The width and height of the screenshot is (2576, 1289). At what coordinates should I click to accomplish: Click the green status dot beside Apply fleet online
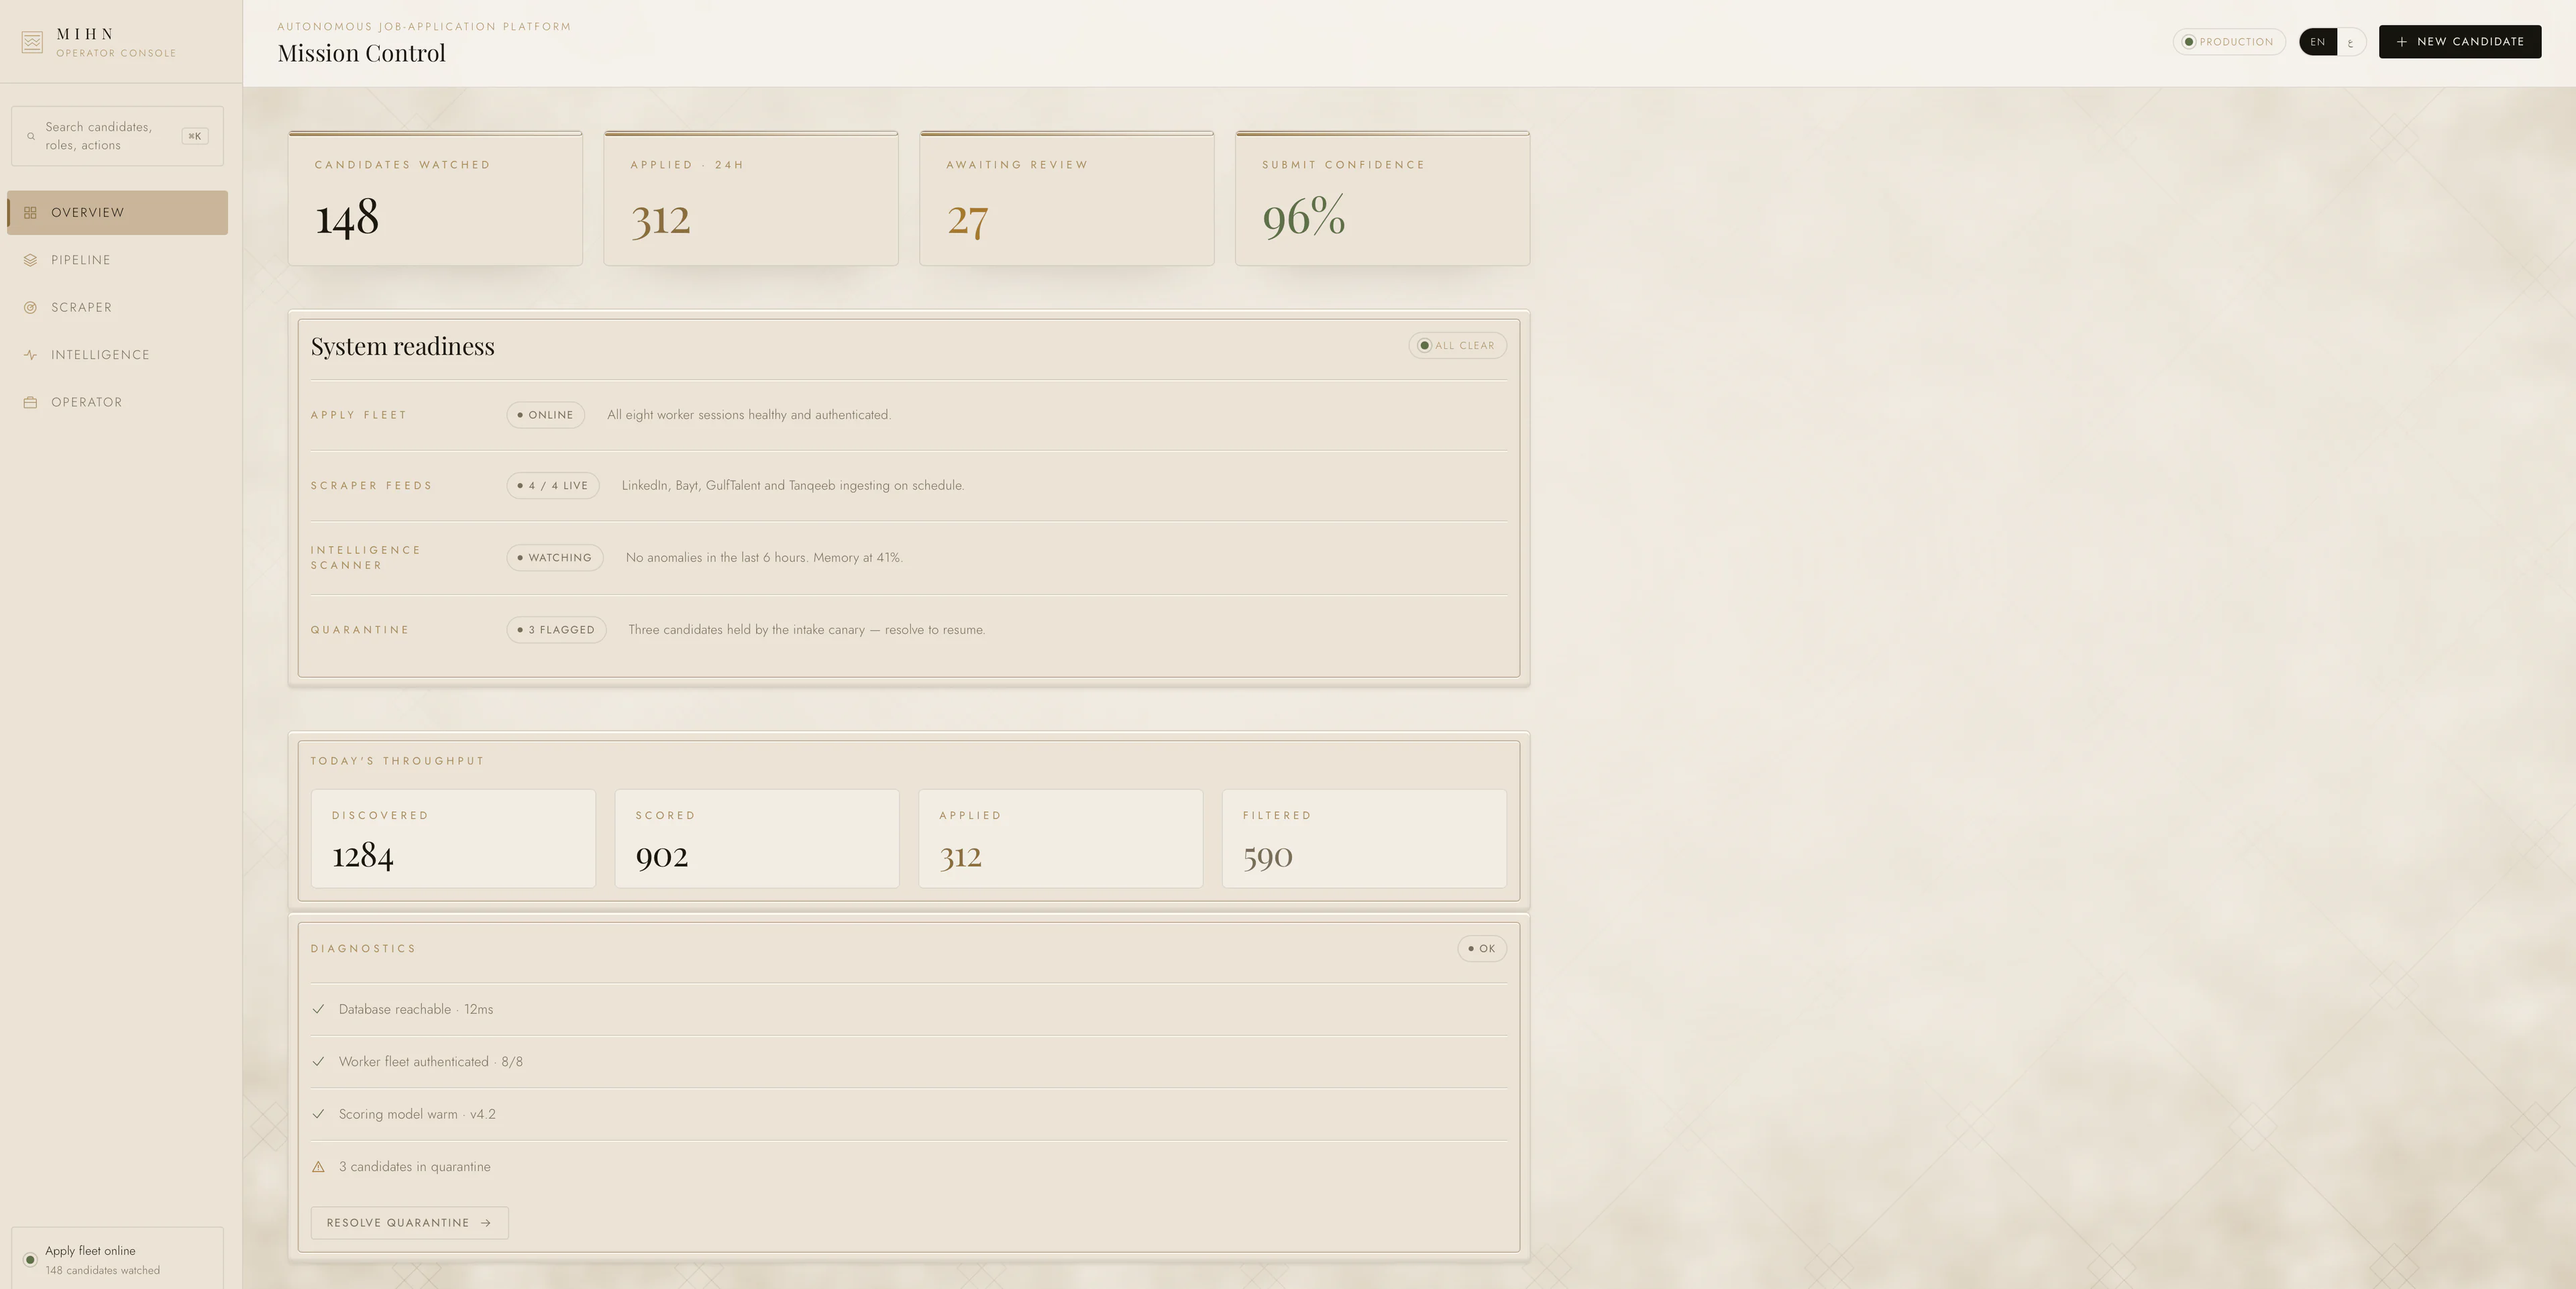[30, 1260]
